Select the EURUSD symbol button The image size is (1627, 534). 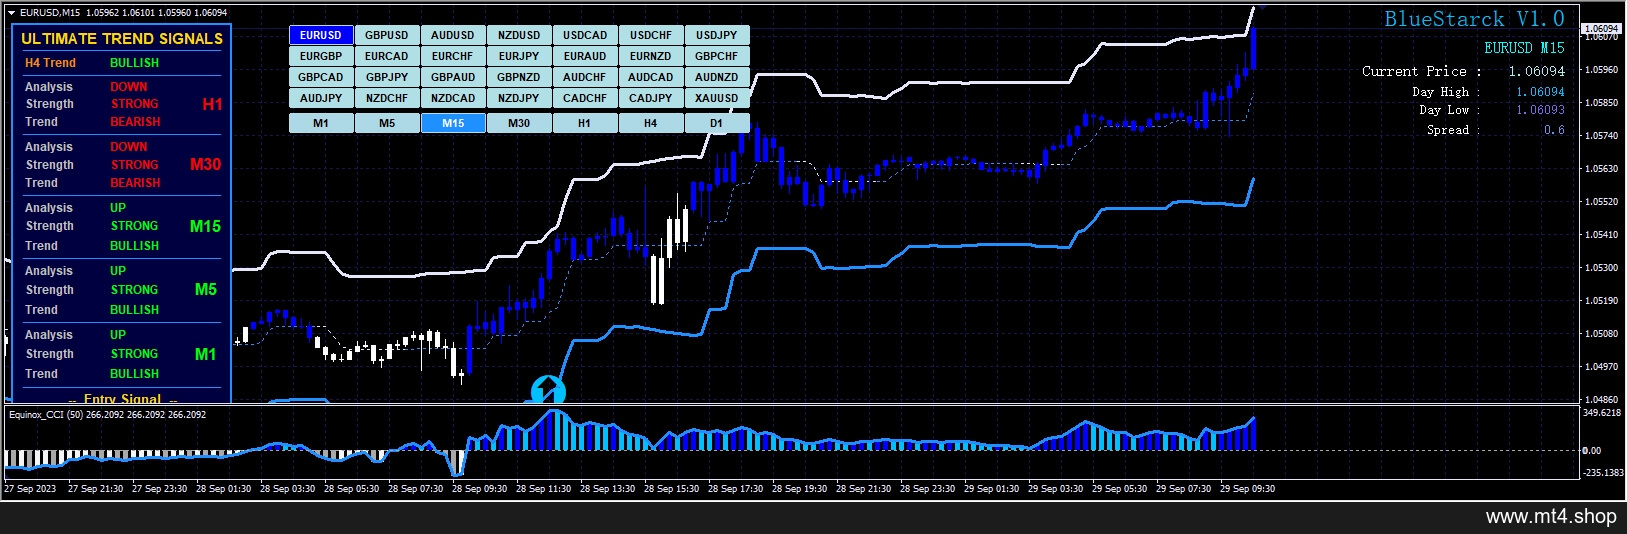pos(321,35)
